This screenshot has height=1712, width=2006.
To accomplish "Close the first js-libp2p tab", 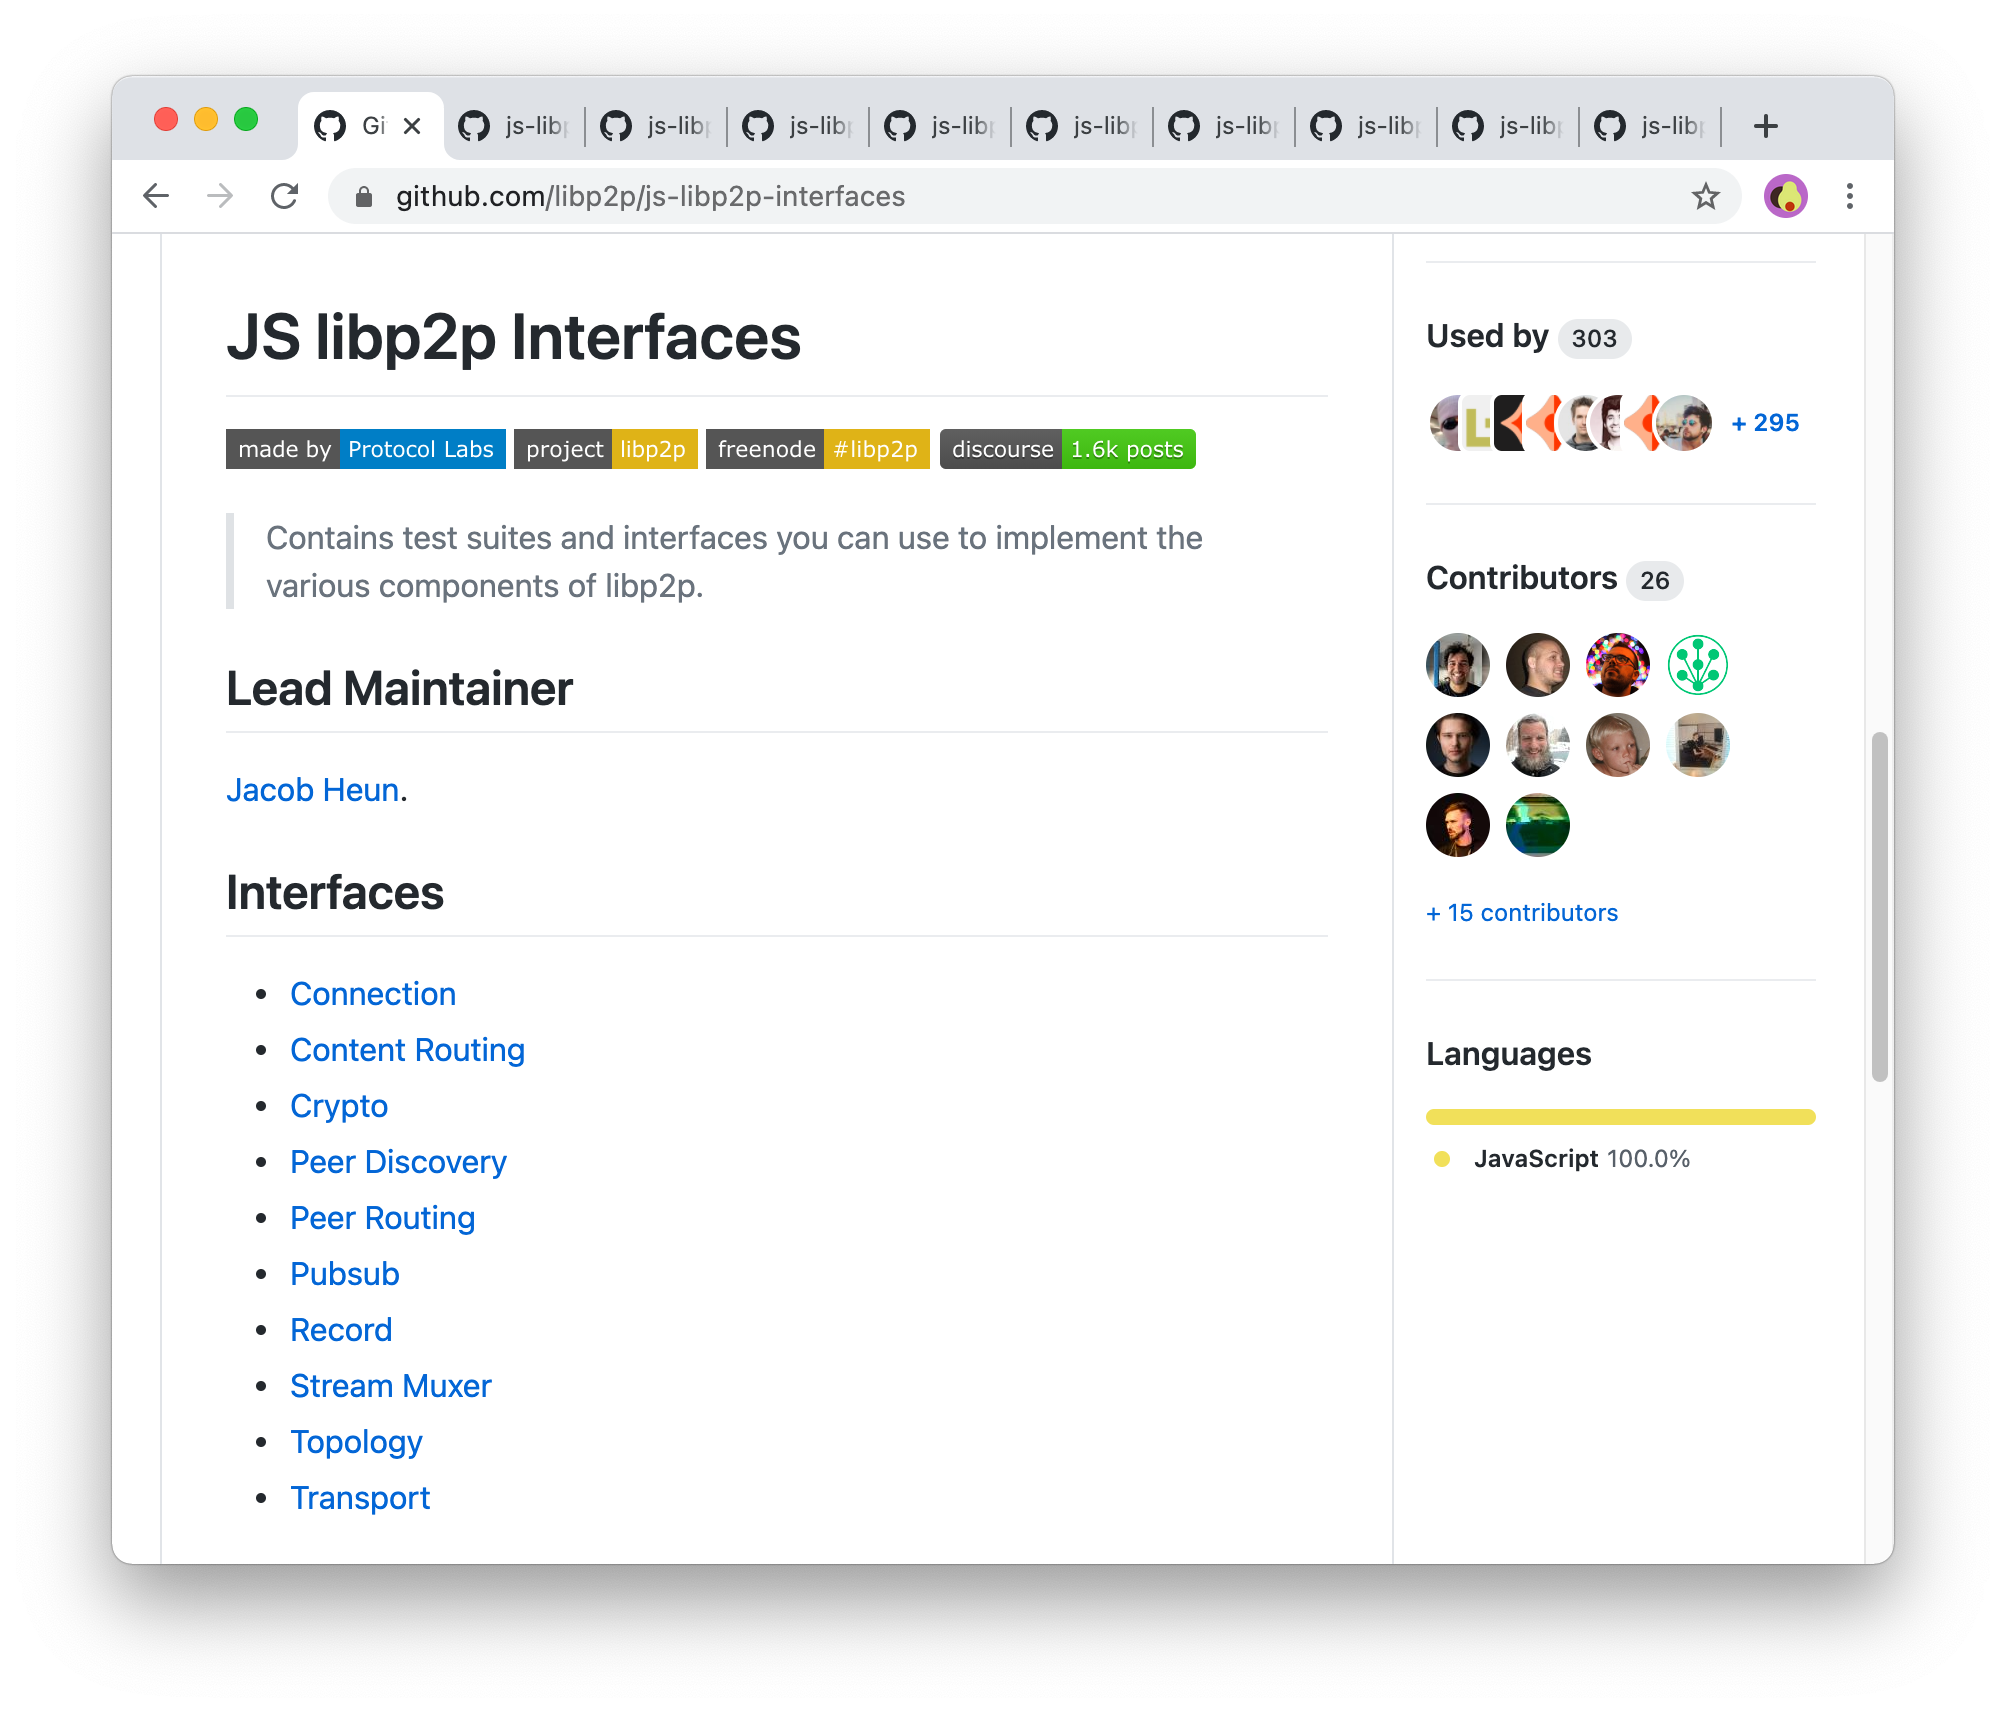I will pos(563,125).
